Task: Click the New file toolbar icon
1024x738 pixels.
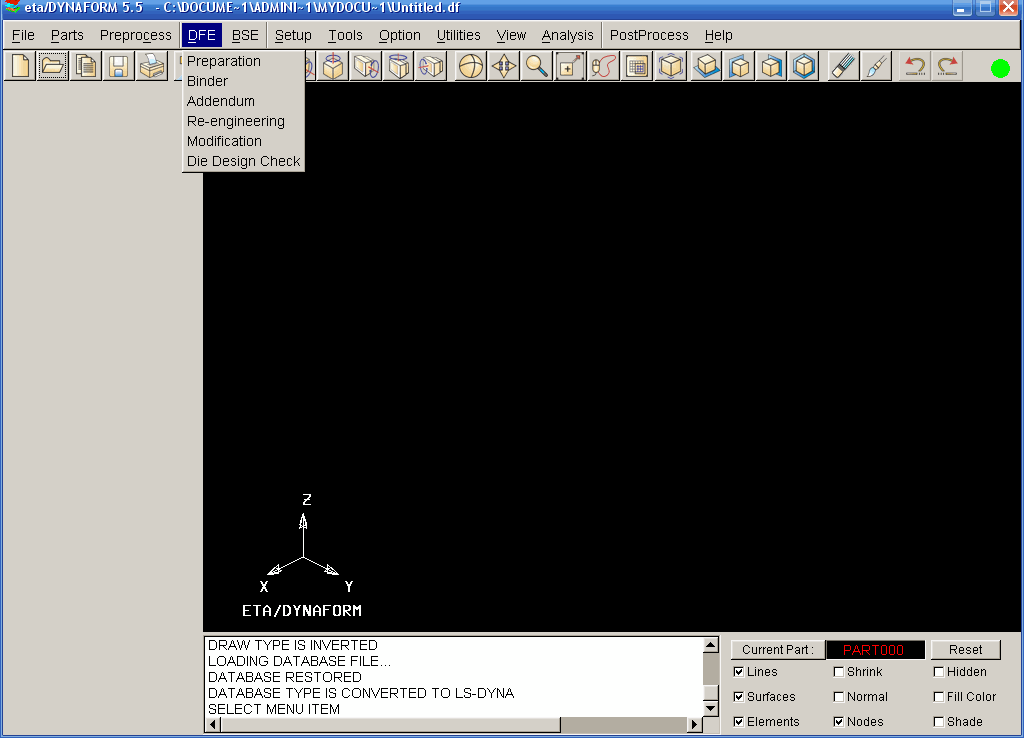Action: (20, 66)
